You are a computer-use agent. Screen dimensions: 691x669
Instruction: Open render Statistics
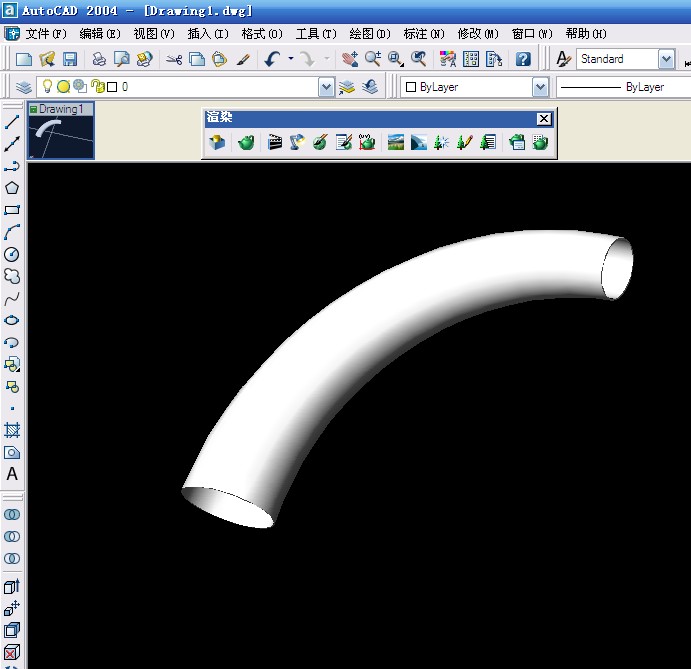[540, 142]
